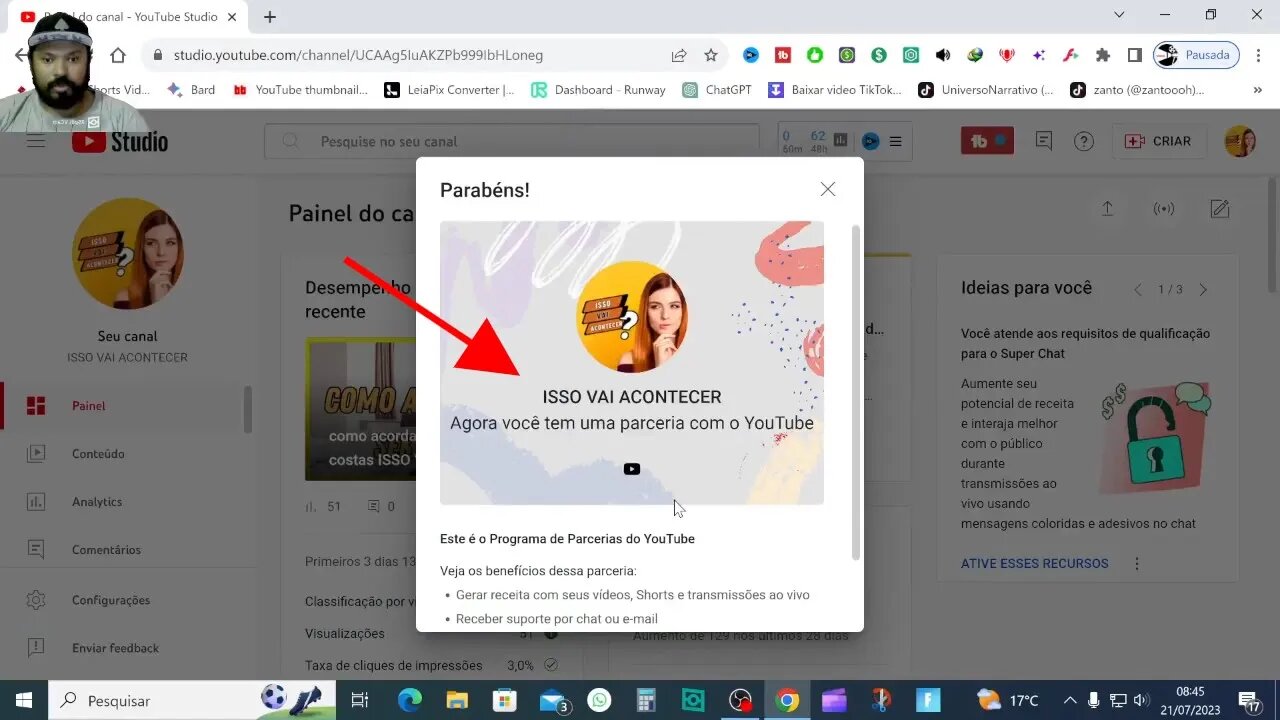
Task: Click the share page icon in address bar
Action: [x=679, y=55]
